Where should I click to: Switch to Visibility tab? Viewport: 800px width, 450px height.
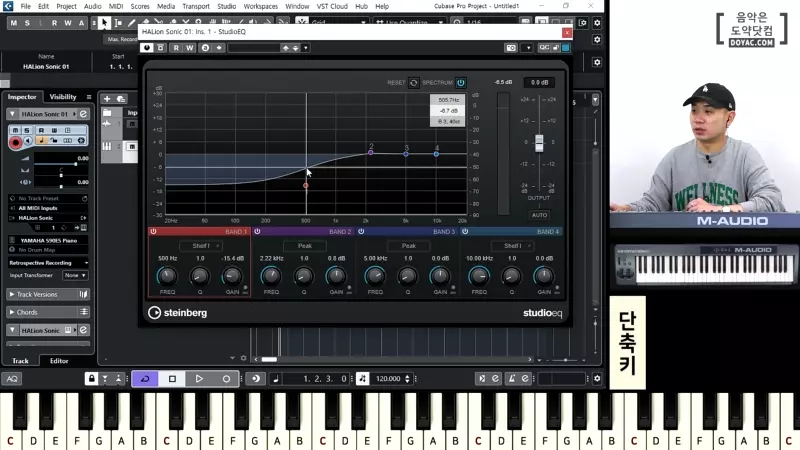click(x=63, y=97)
